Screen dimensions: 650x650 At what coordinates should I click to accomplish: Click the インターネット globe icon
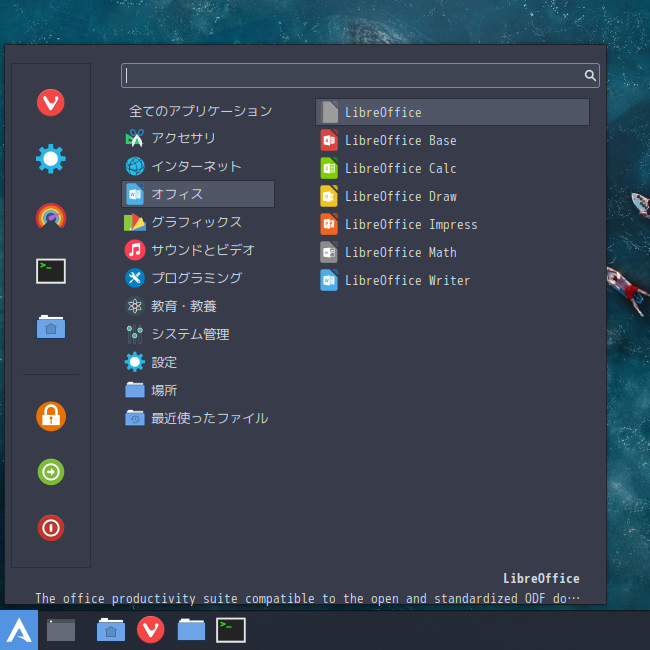tap(135, 166)
